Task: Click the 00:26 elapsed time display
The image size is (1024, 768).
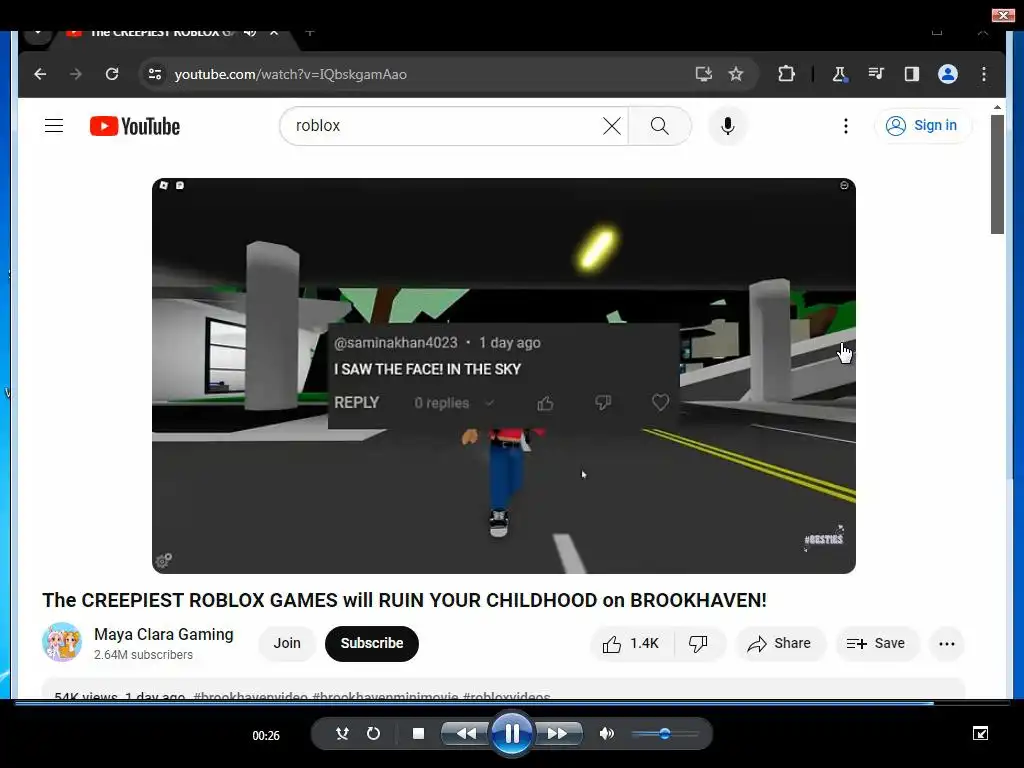Action: tap(266, 736)
